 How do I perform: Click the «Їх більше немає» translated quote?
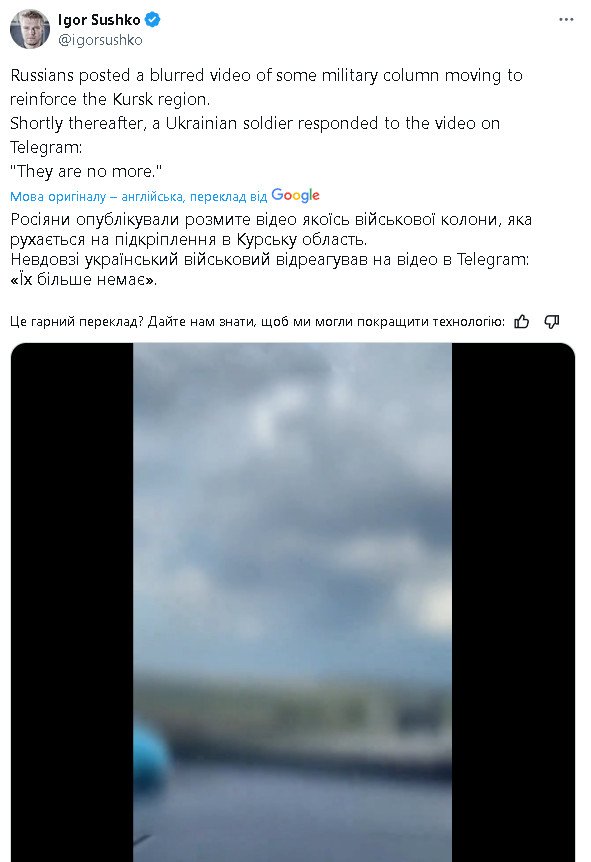pyautogui.click(x=84, y=279)
